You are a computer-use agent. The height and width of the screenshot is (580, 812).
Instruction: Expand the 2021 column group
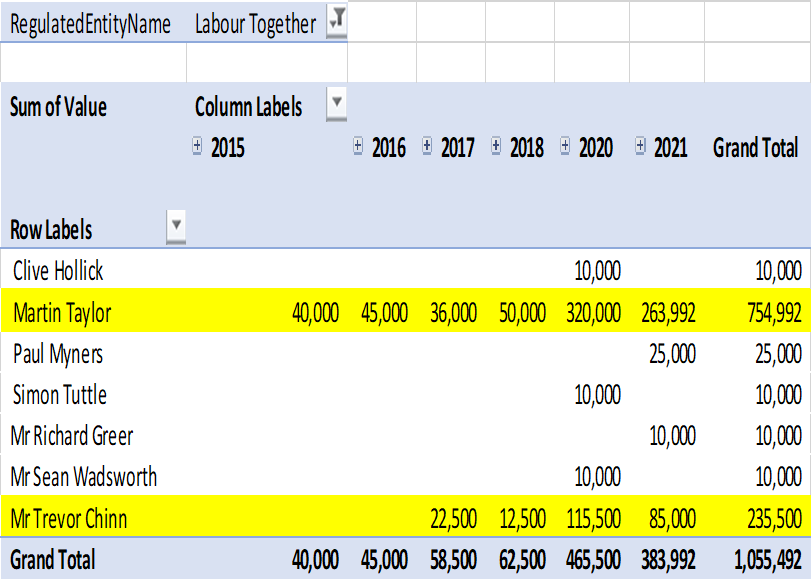coord(640,146)
